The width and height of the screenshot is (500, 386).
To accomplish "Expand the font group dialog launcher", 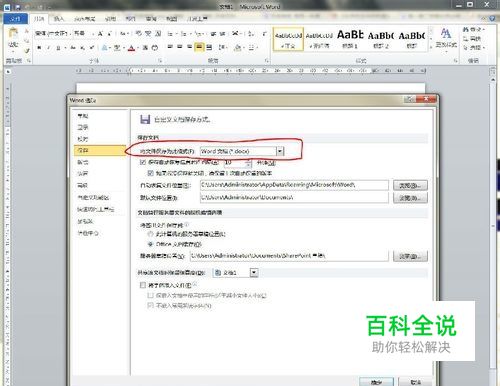I will point(160,61).
